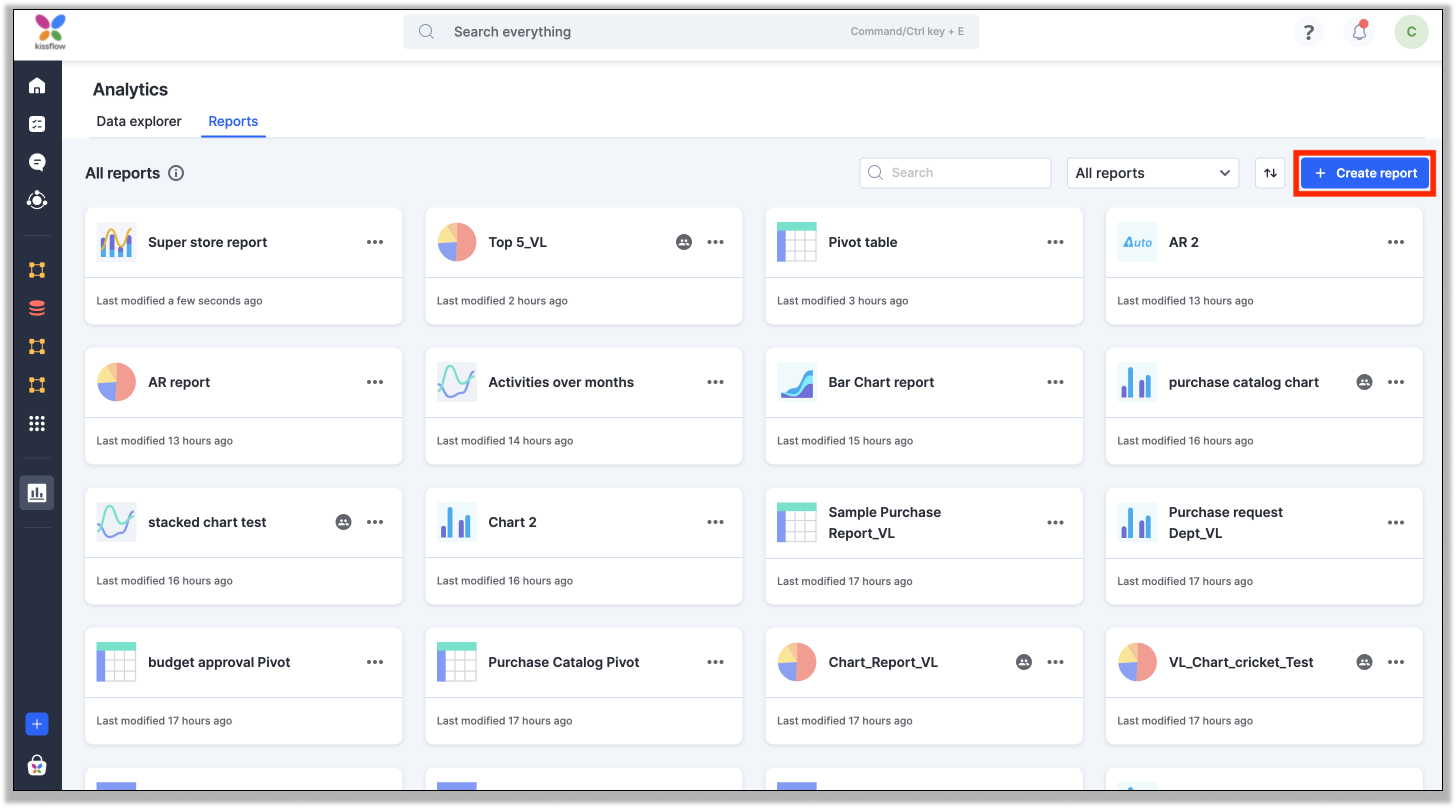
Task: Click the Create report button
Action: pyautogui.click(x=1365, y=173)
